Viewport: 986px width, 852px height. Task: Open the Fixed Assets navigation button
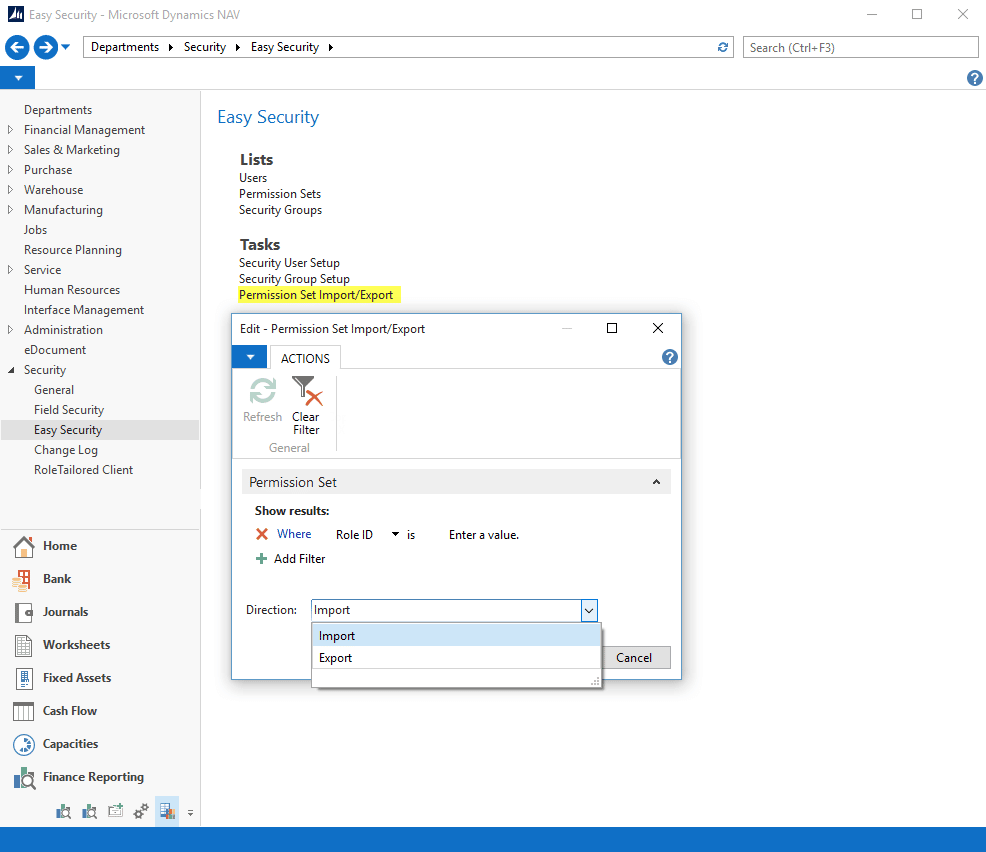[x=62, y=678]
